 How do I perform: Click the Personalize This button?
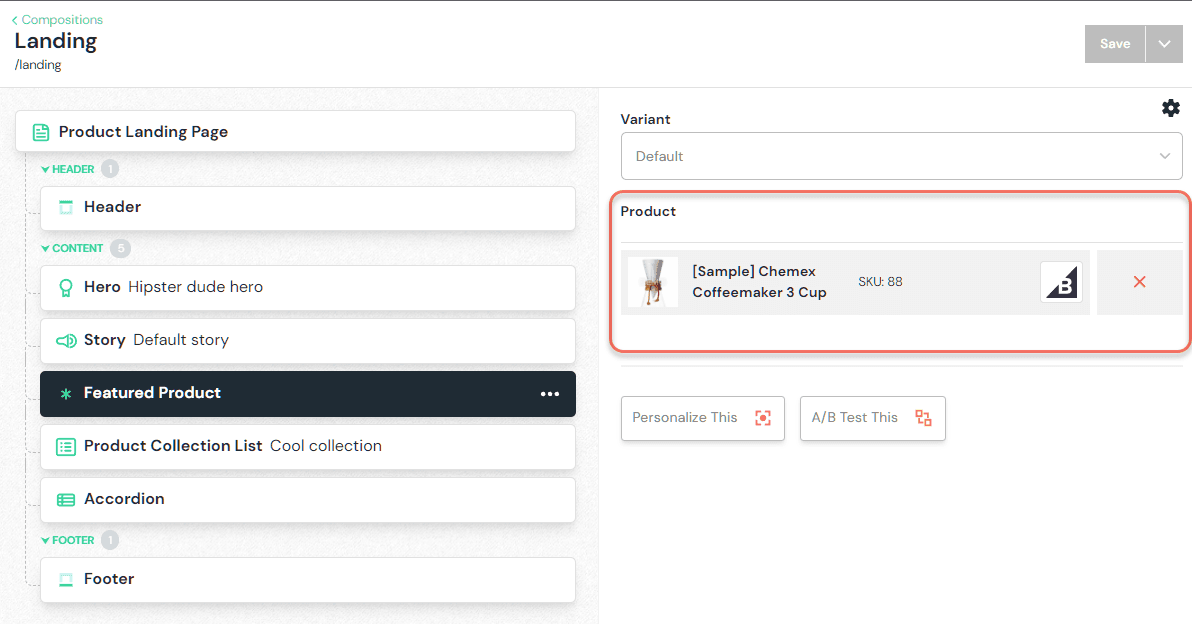tap(702, 418)
